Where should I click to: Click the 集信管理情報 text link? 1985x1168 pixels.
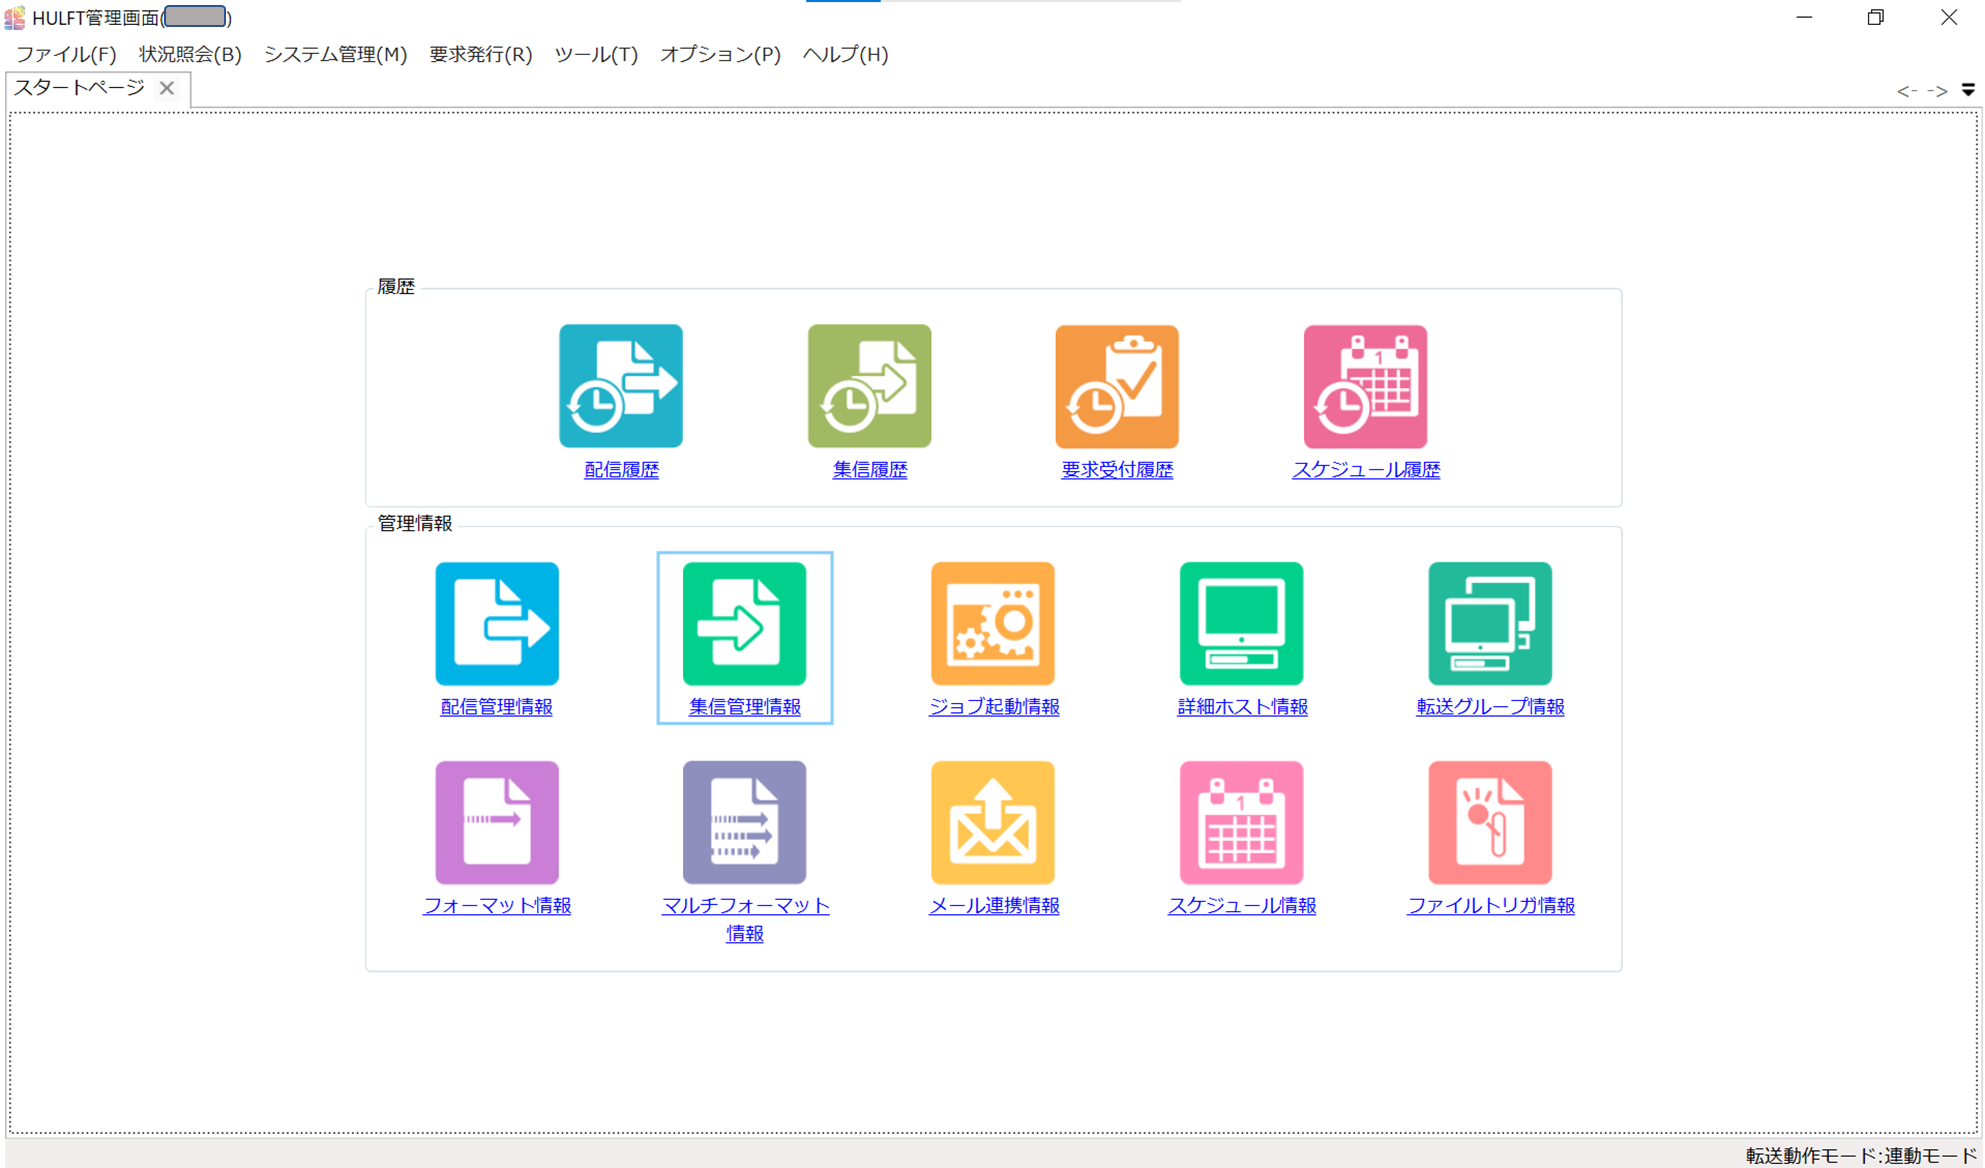744,707
